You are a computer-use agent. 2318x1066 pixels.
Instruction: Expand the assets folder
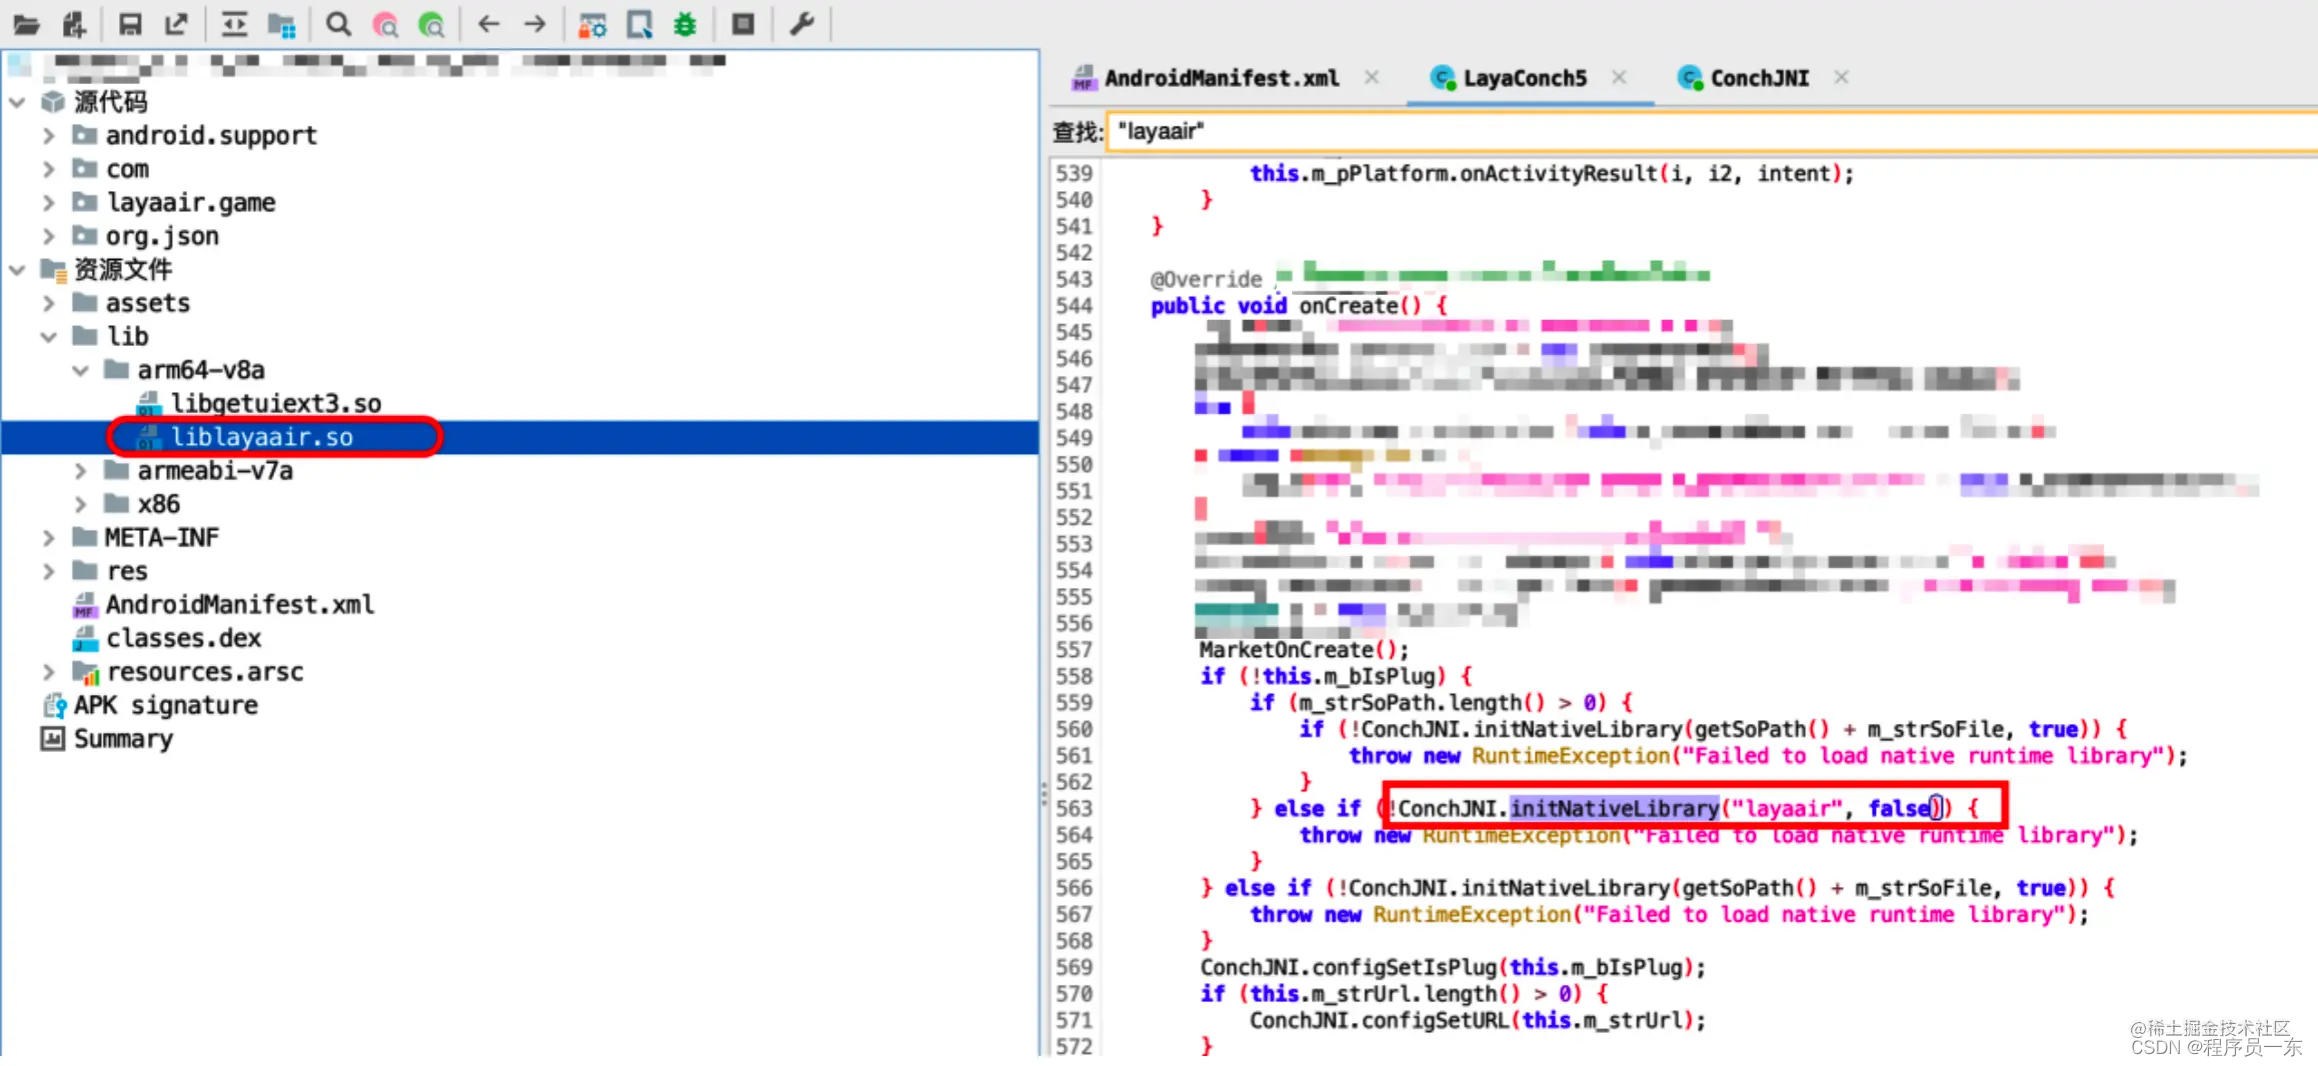(49, 303)
